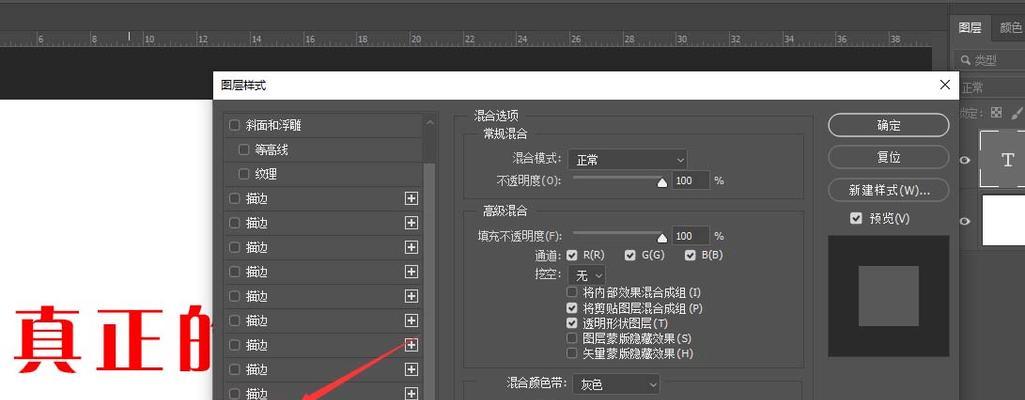Click the 新建样式(W)... button
The image size is (1025, 400).
click(x=888, y=190)
